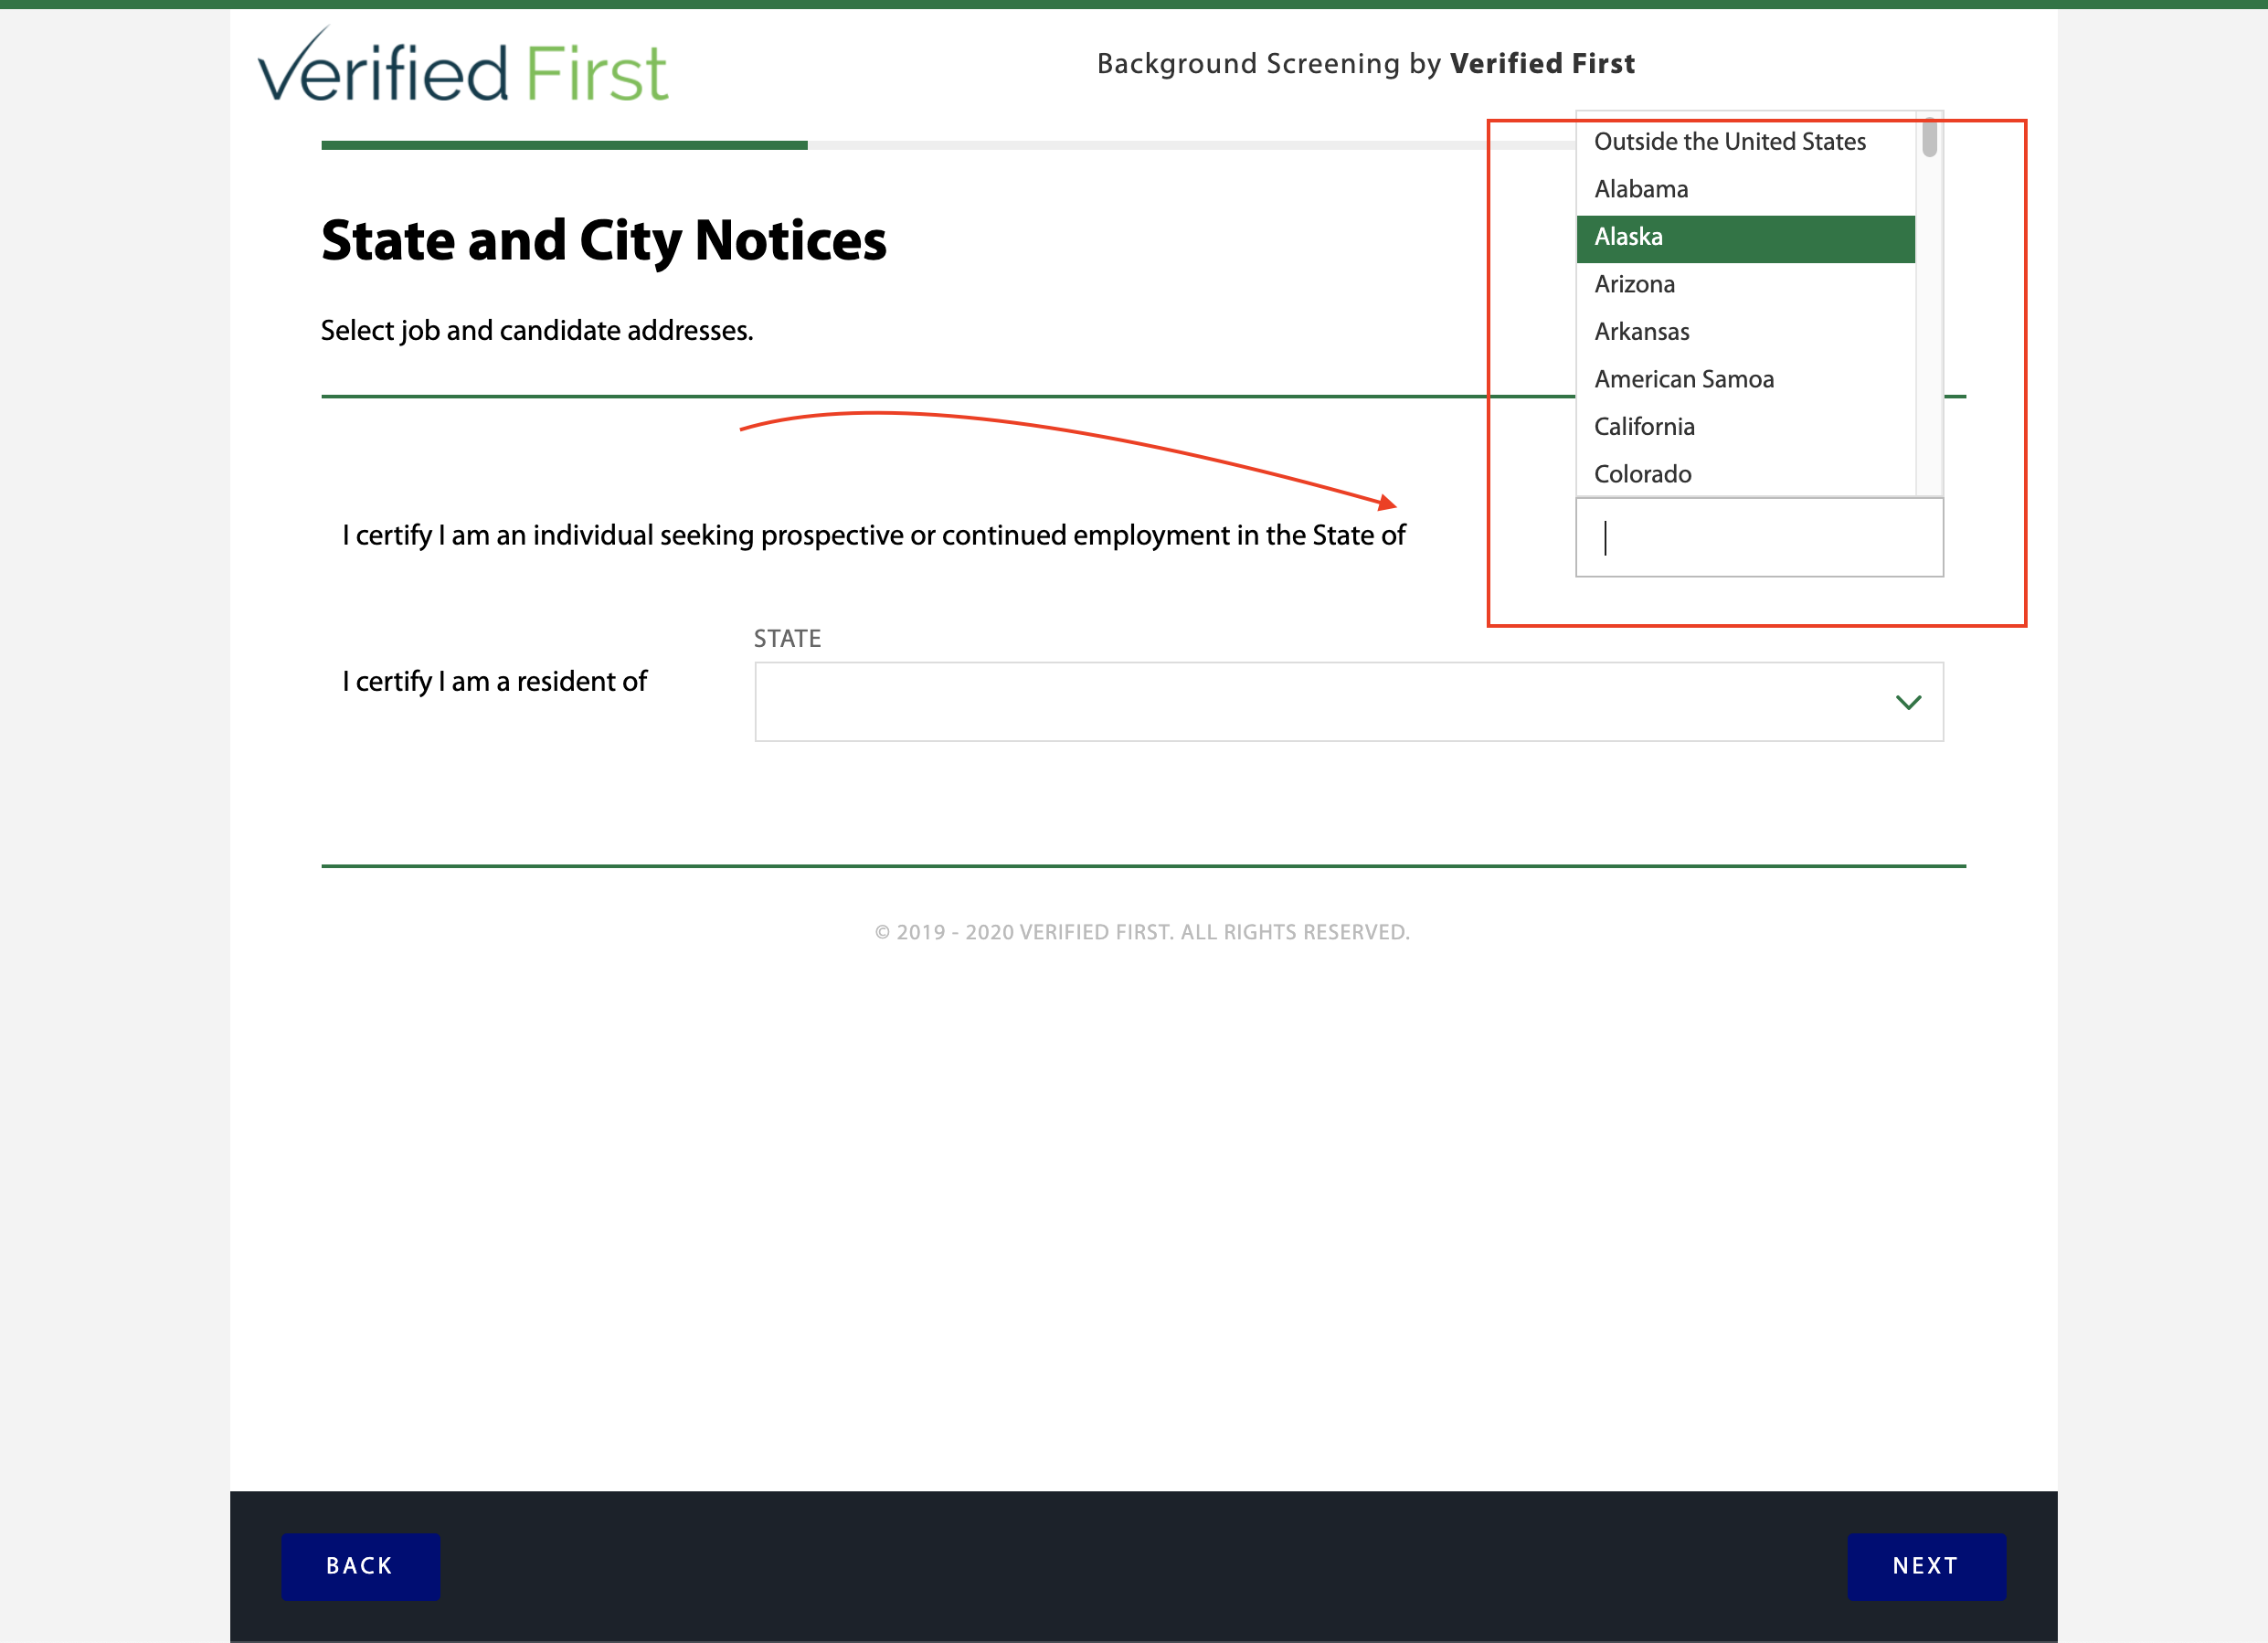Image resolution: width=2268 pixels, height=1643 pixels.
Task: Click the resident state chevron arrow
Action: click(1908, 702)
